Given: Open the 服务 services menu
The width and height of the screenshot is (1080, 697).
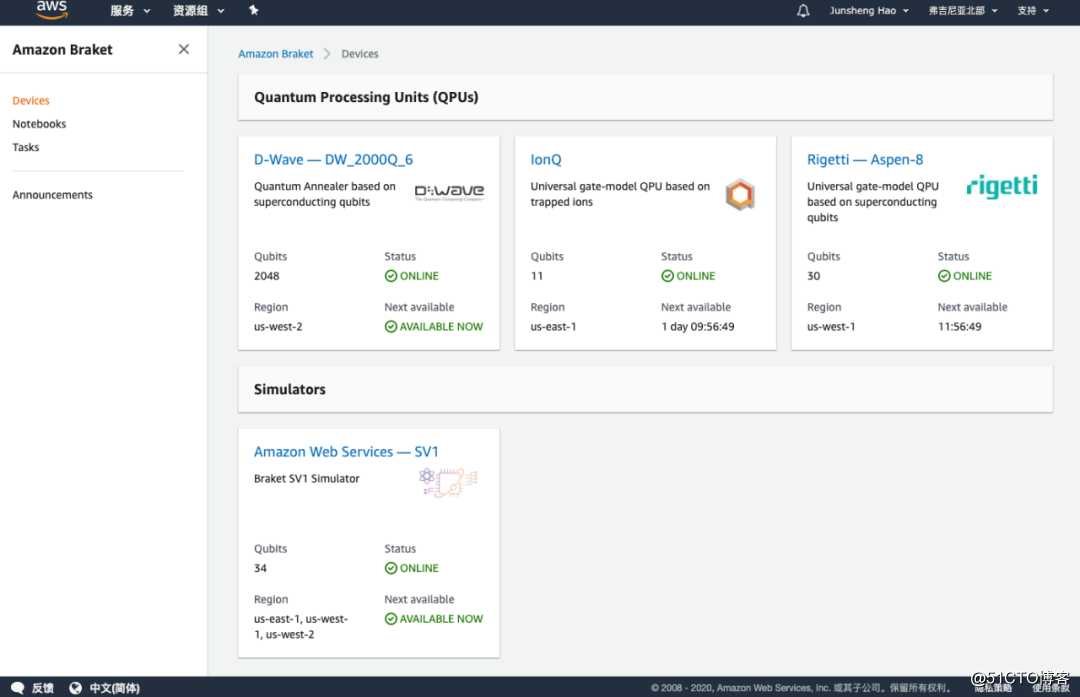Looking at the screenshot, I should (129, 10).
